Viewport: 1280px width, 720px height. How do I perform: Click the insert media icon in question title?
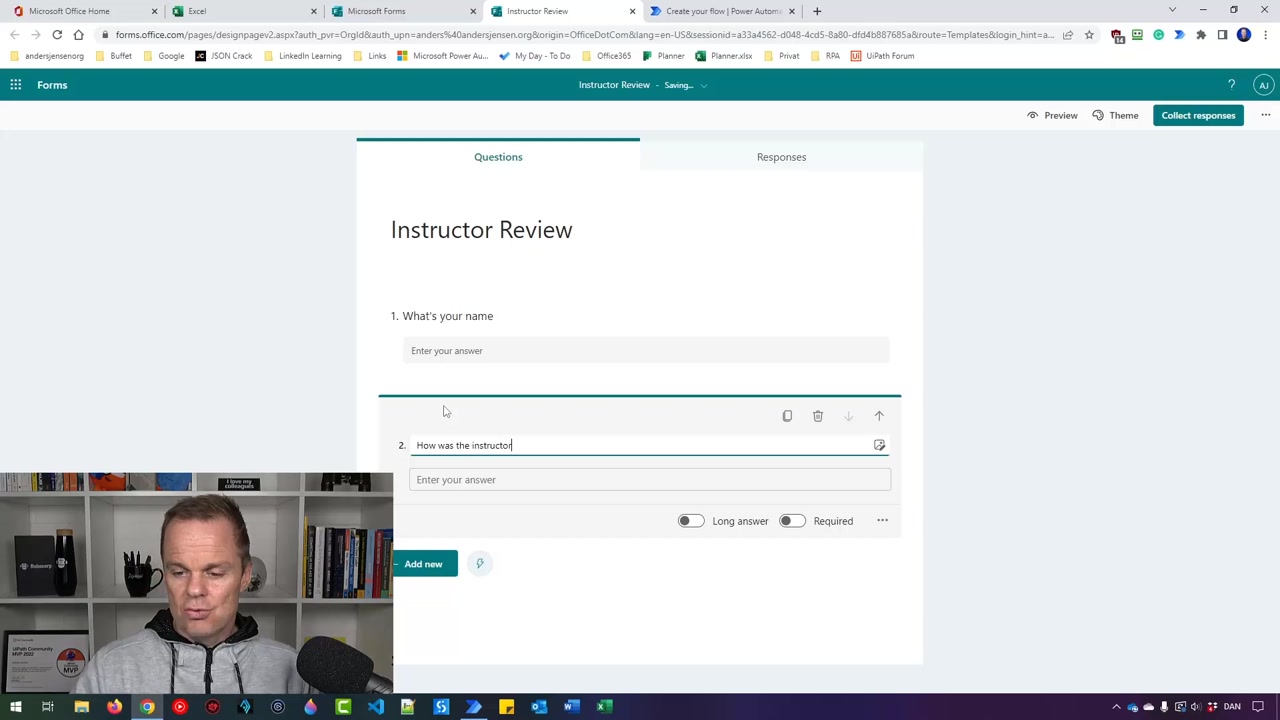879,445
